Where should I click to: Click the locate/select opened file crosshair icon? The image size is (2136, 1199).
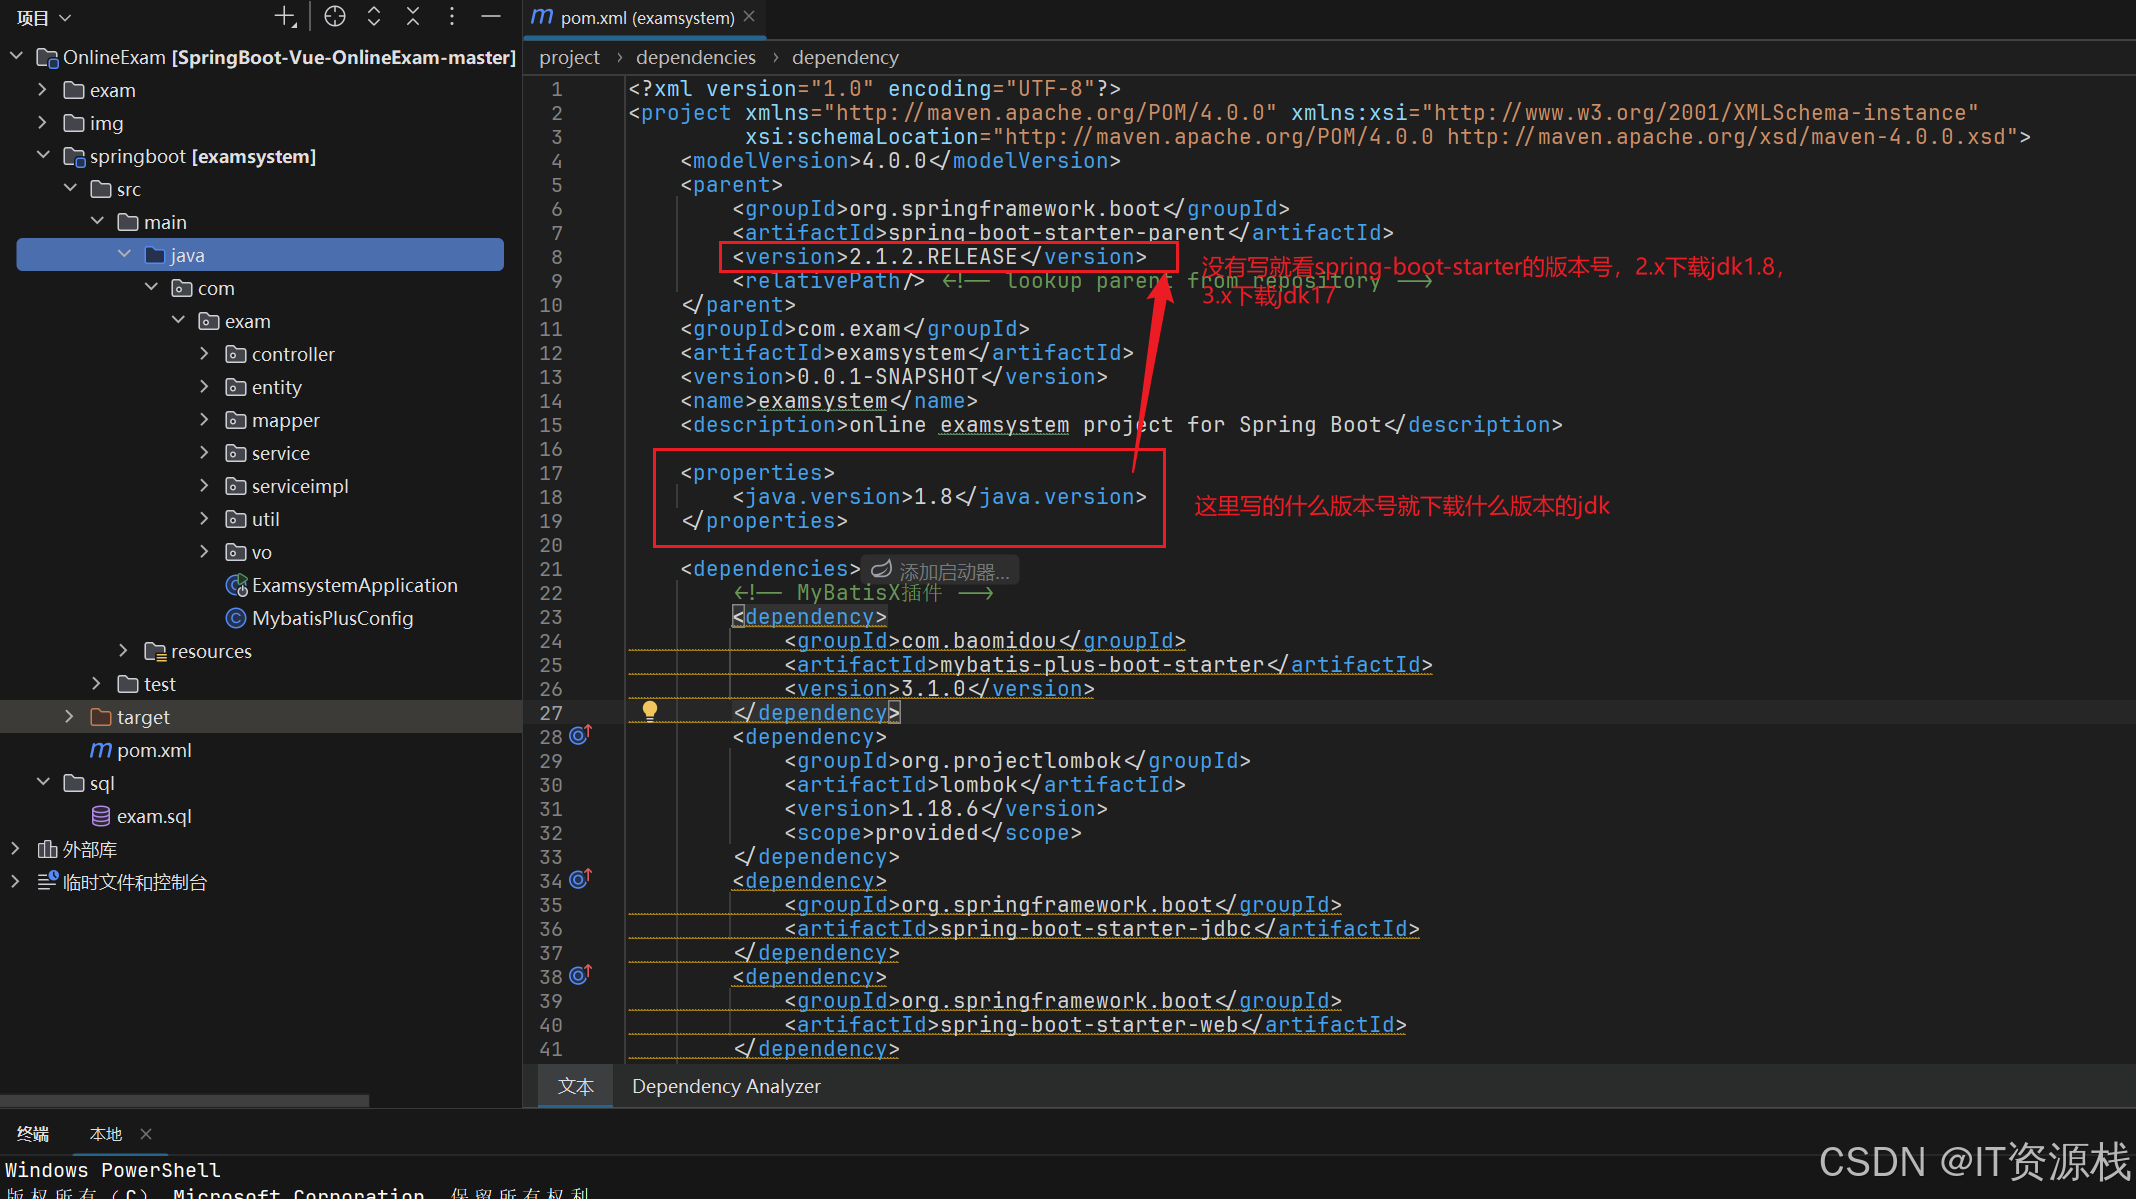(x=335, y=16)
